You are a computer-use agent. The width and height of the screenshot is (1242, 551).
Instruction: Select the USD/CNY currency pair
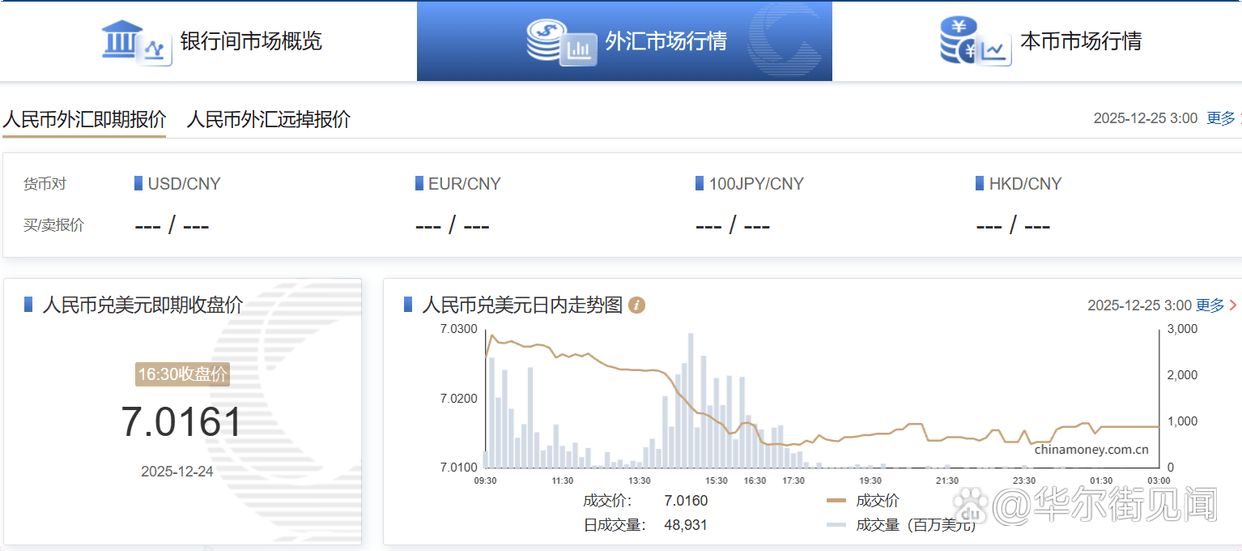tap(184, 184)
